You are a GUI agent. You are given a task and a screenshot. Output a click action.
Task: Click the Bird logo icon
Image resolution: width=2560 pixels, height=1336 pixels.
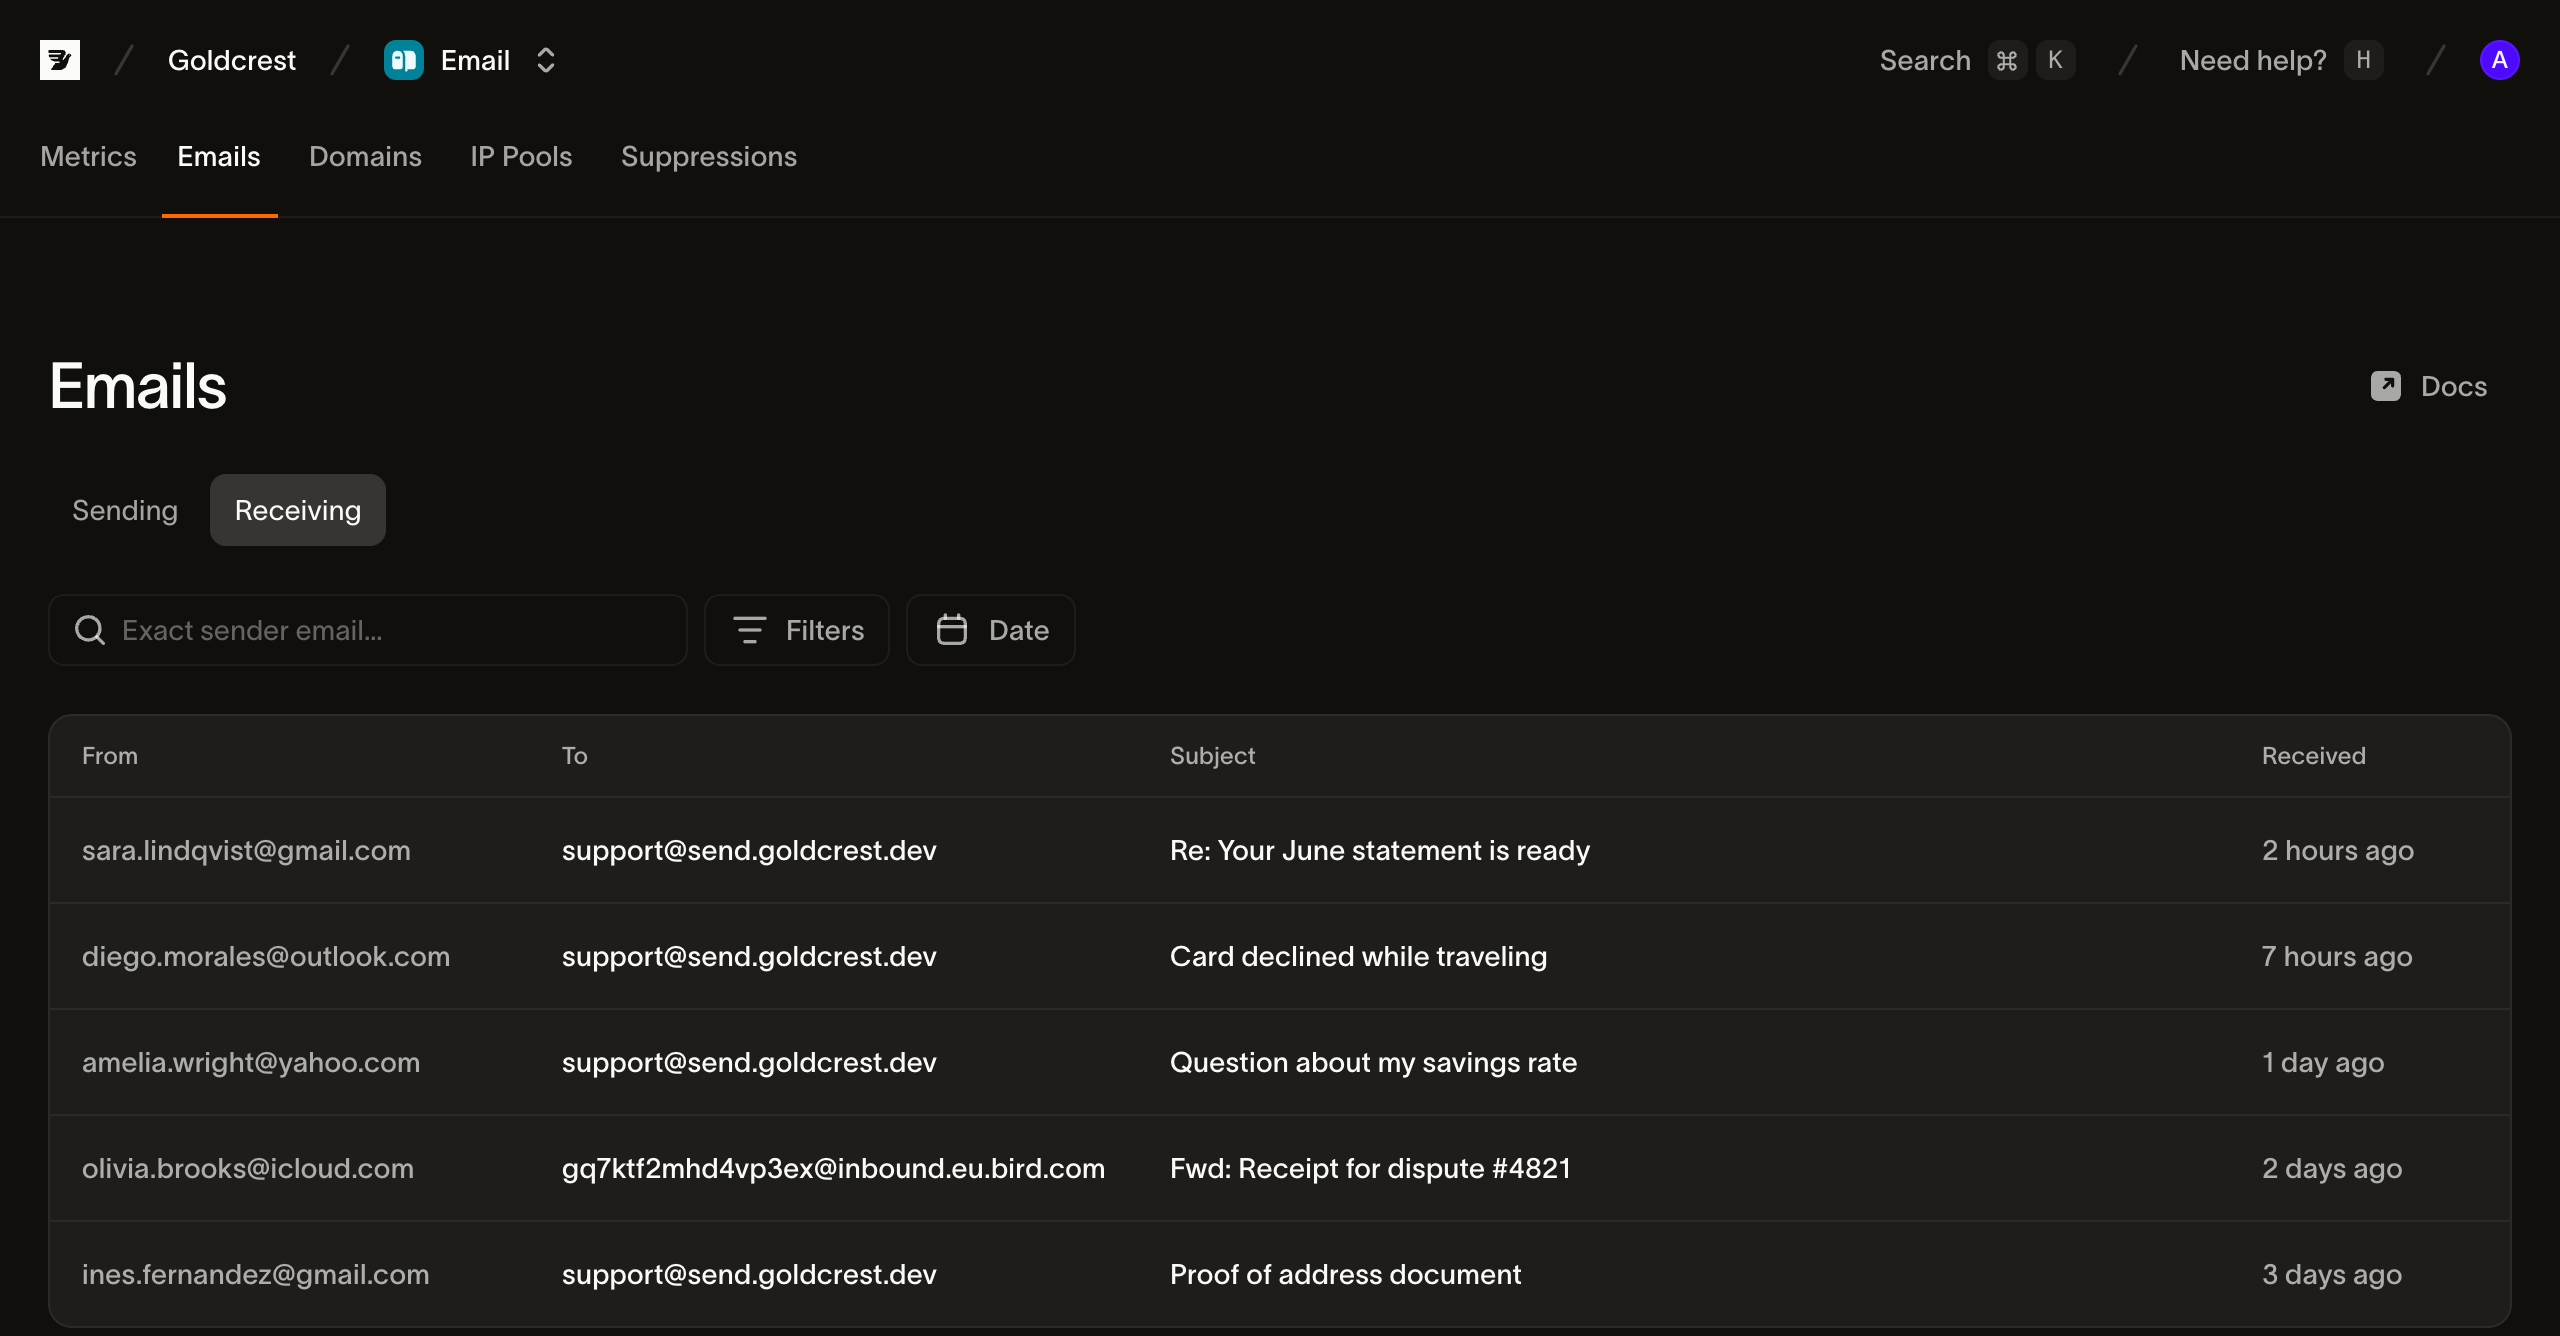(60, 60)
